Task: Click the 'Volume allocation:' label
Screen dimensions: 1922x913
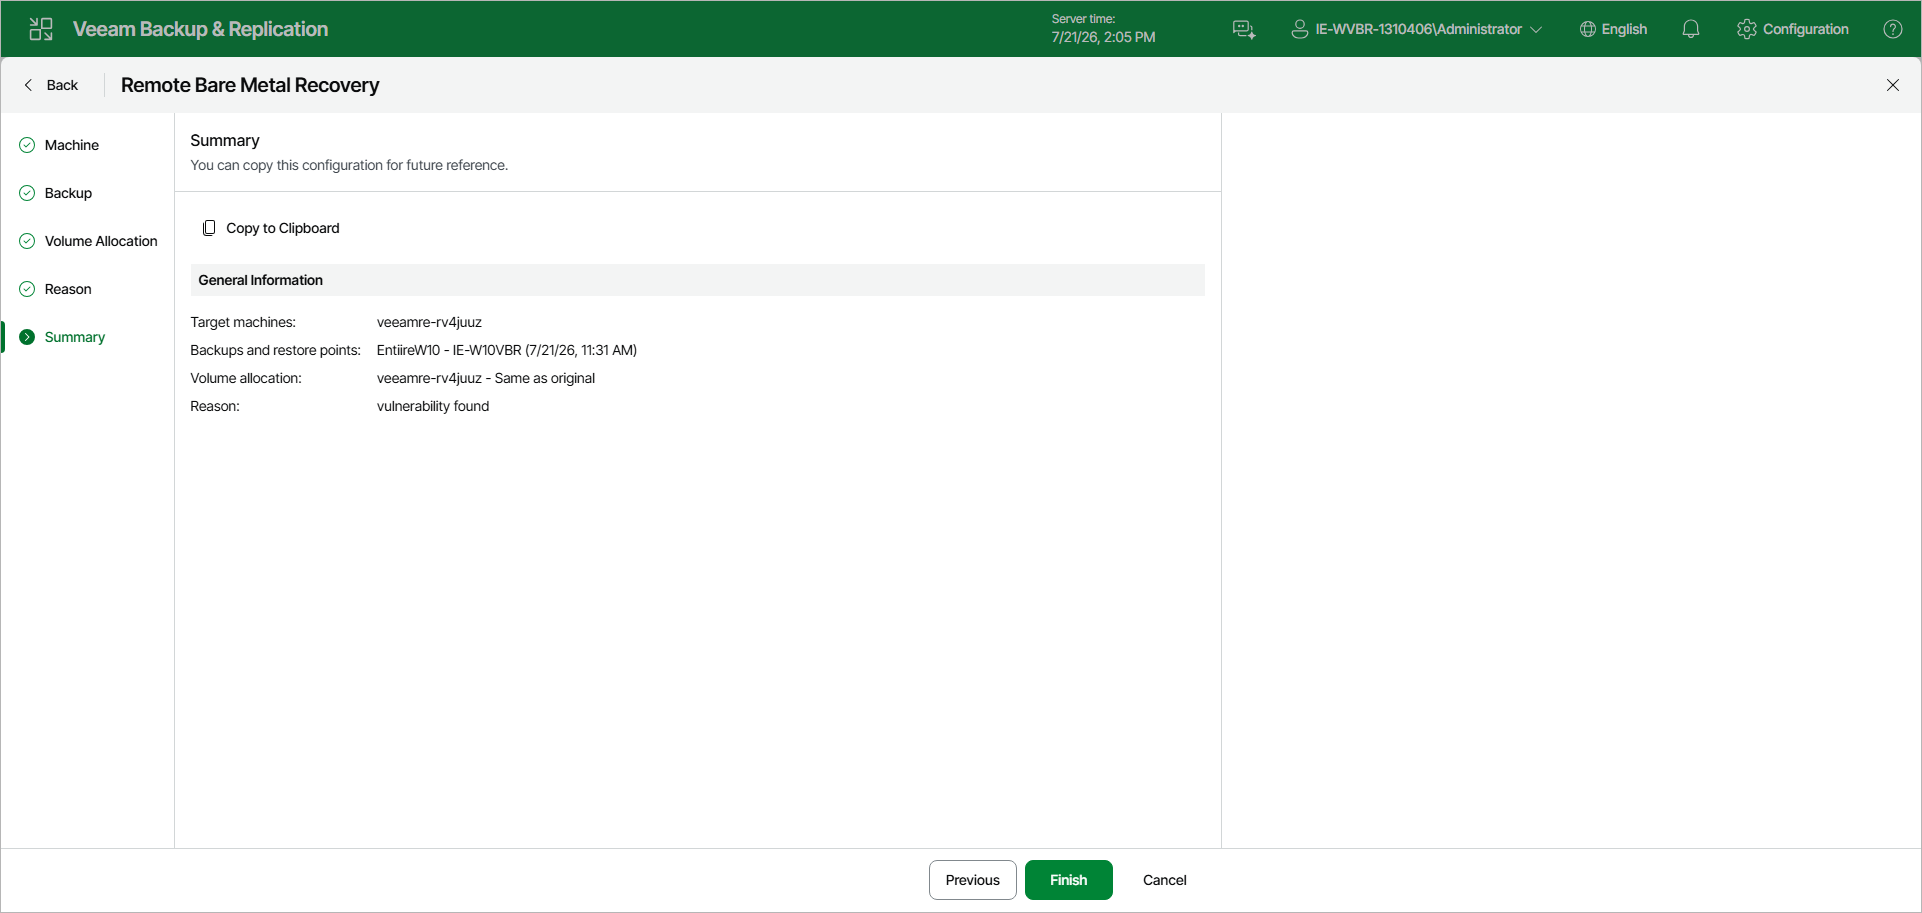Action: 246,378
